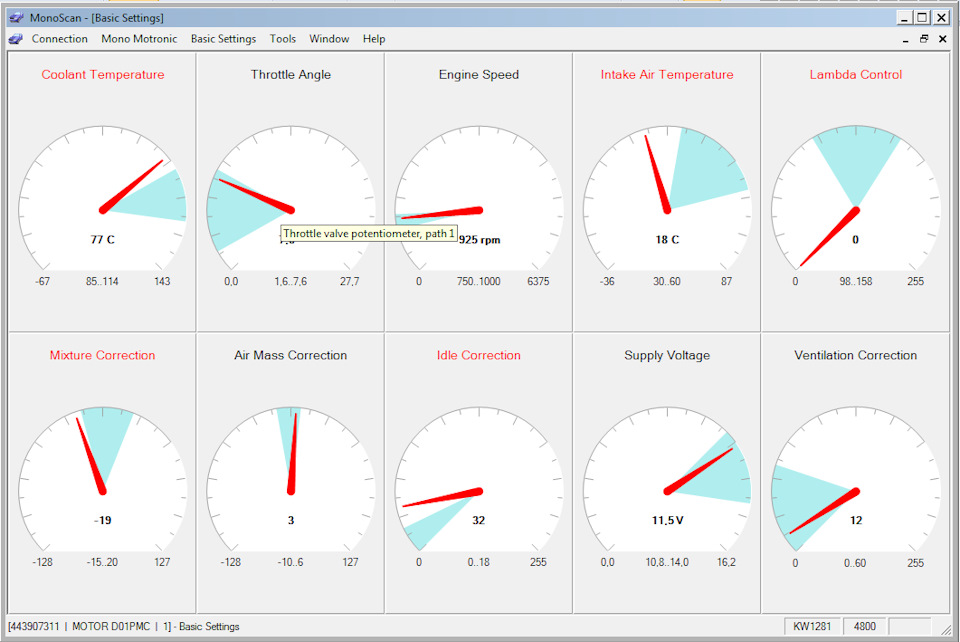Restore the inner Basic Settings child window
The height and width of the screenshot is (642, 960).
(924, 39)
